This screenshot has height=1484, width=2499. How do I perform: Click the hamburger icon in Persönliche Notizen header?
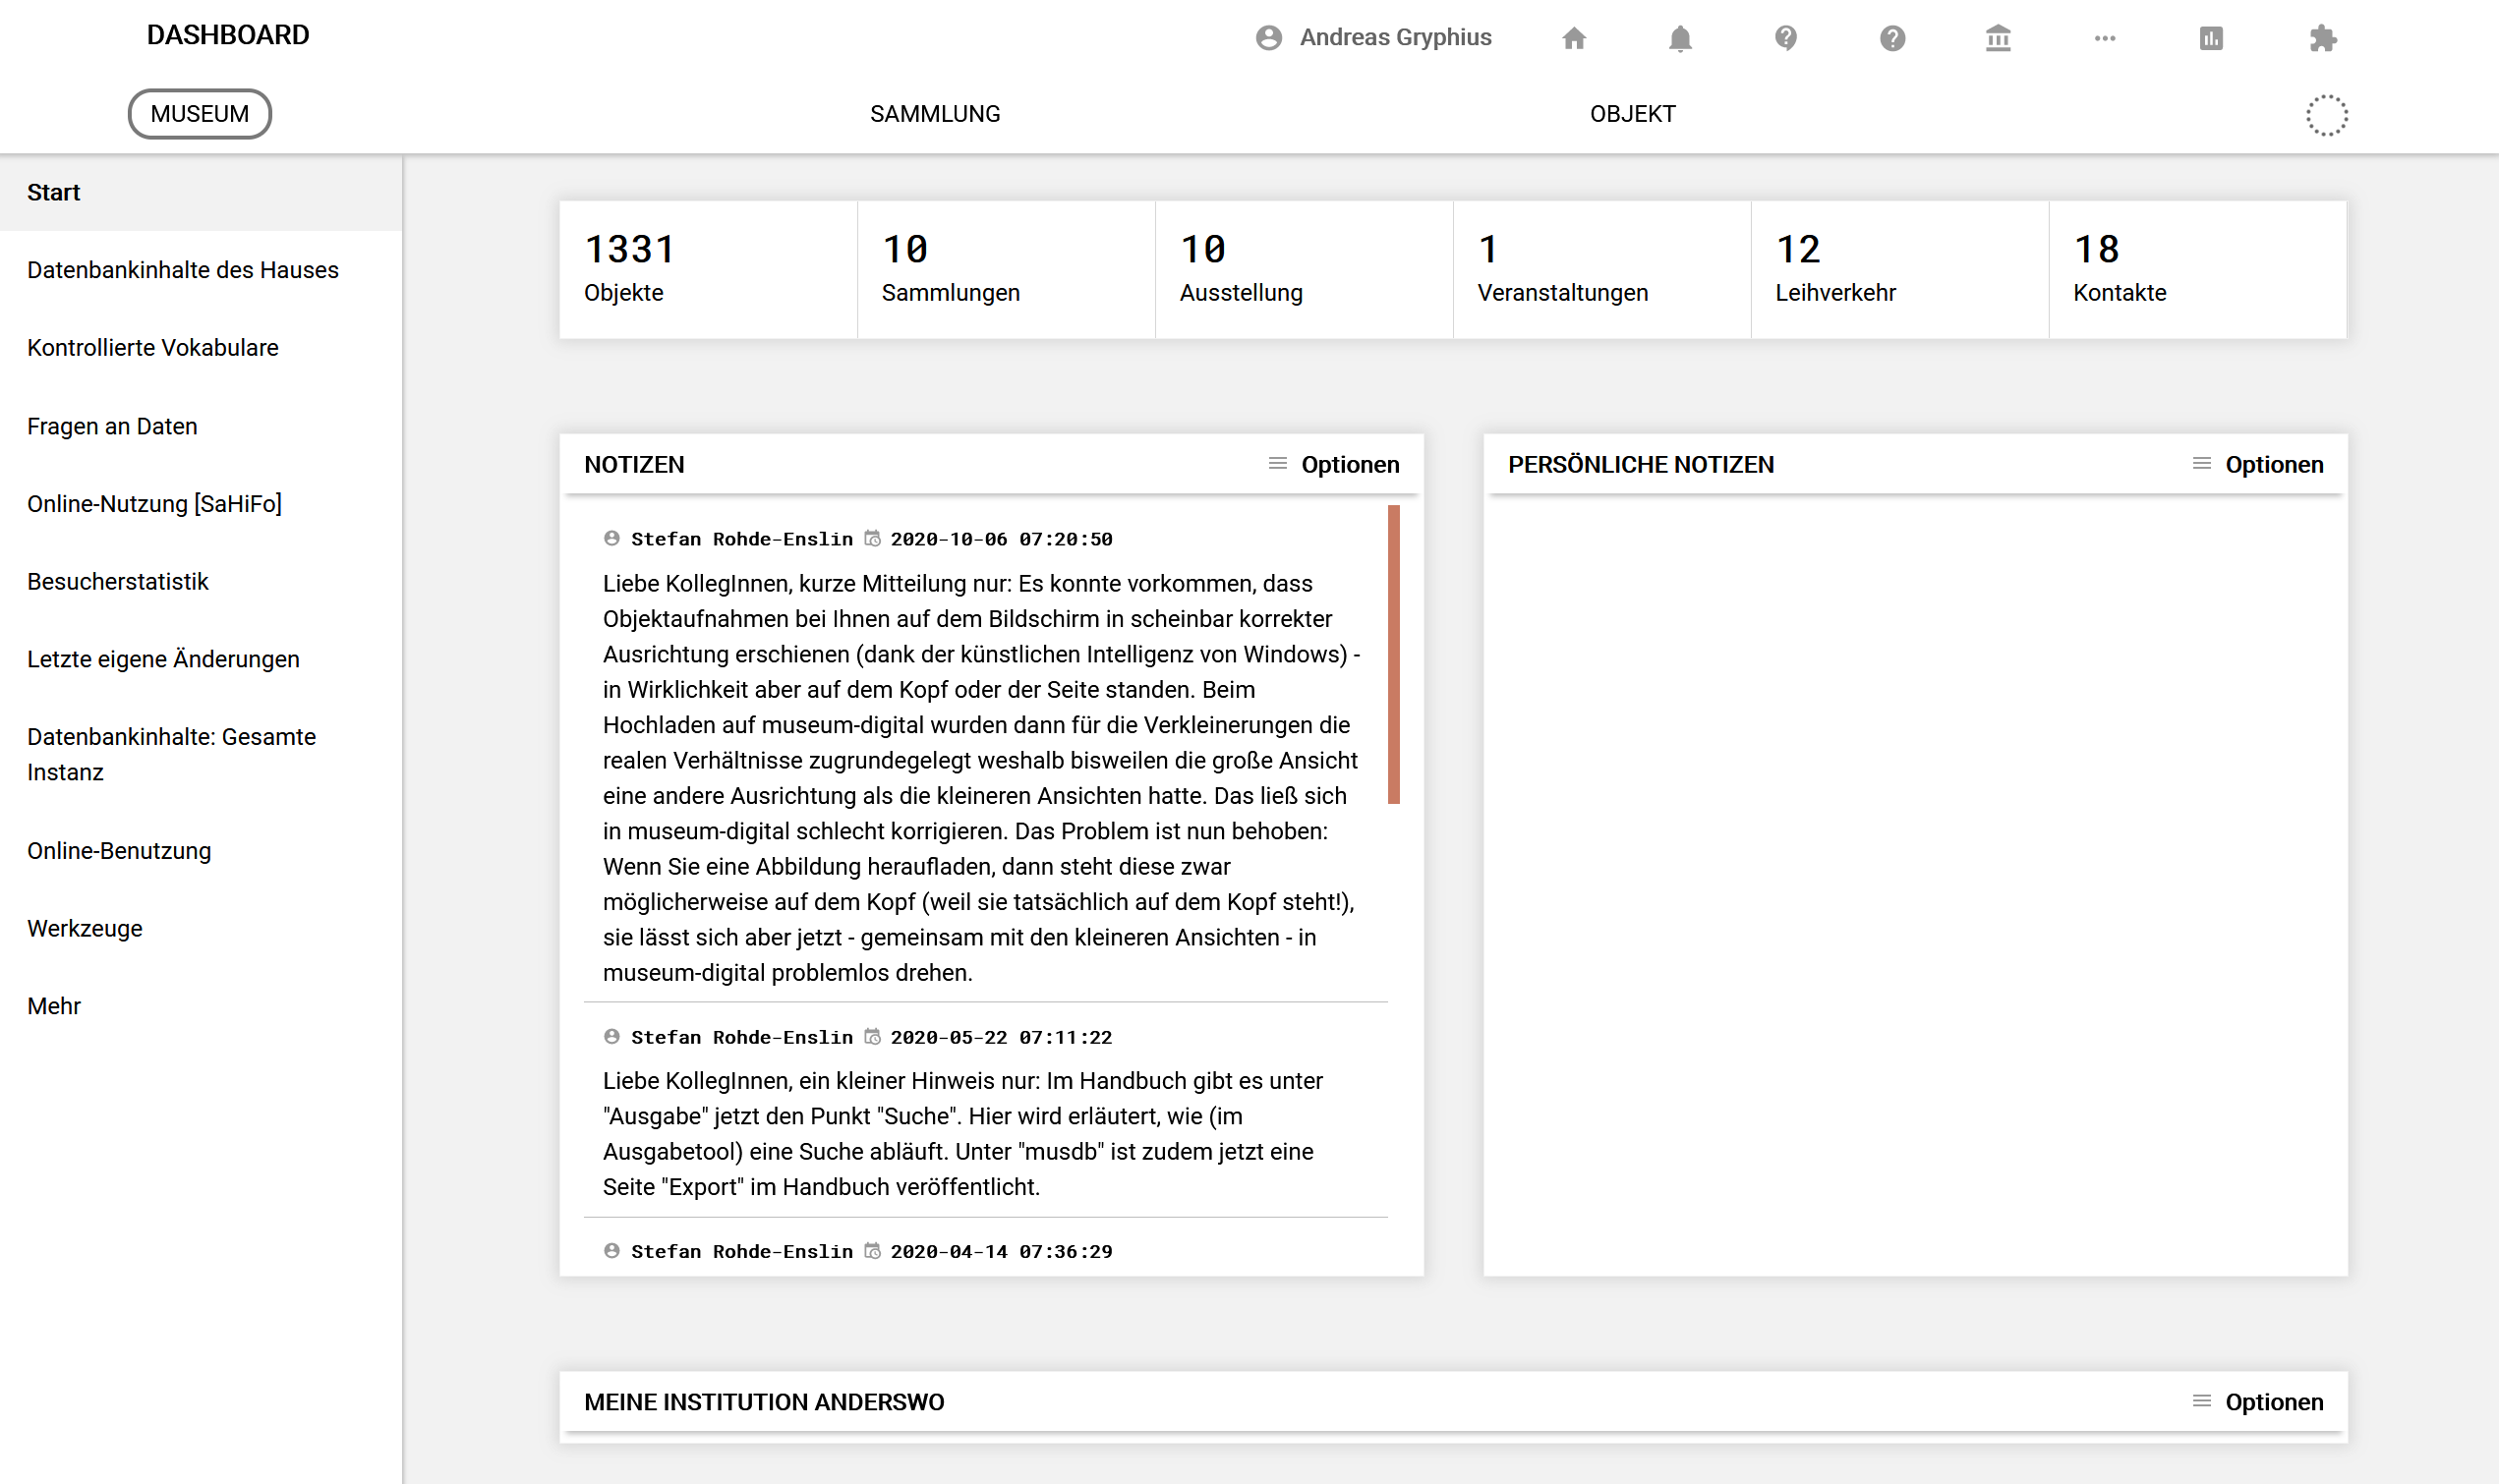(2201, 463)
